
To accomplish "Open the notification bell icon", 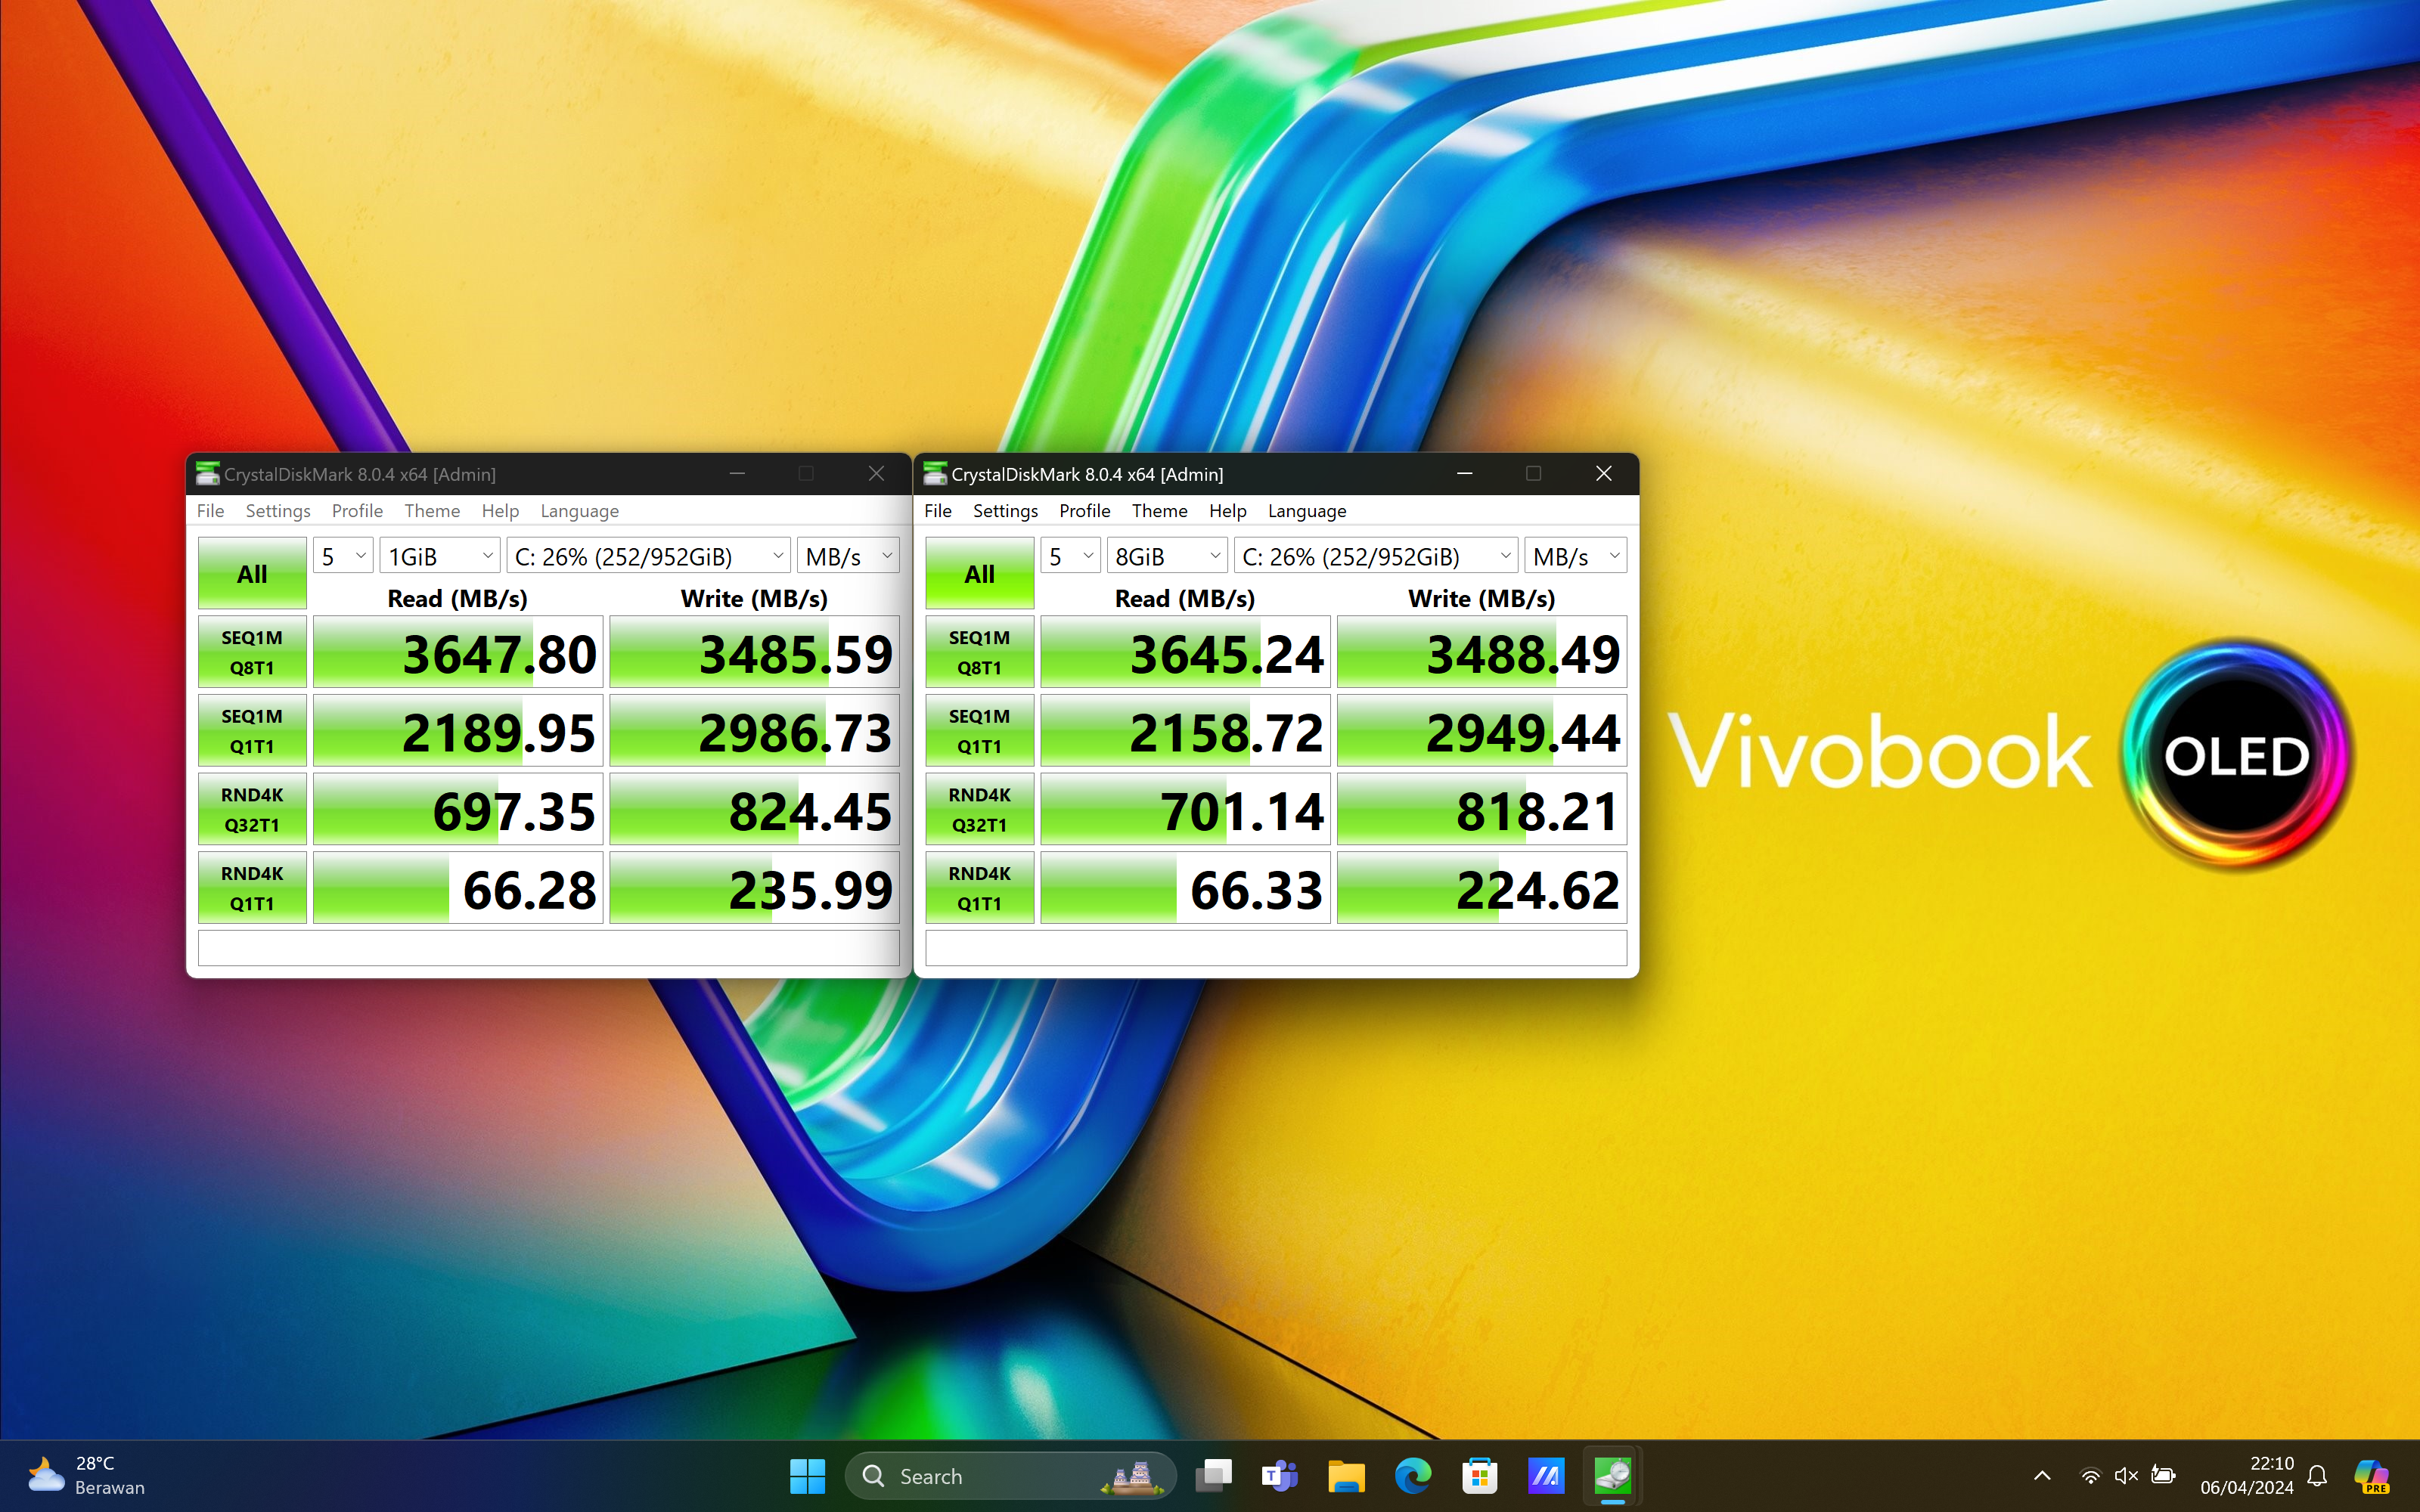I will (2317, 1476).
